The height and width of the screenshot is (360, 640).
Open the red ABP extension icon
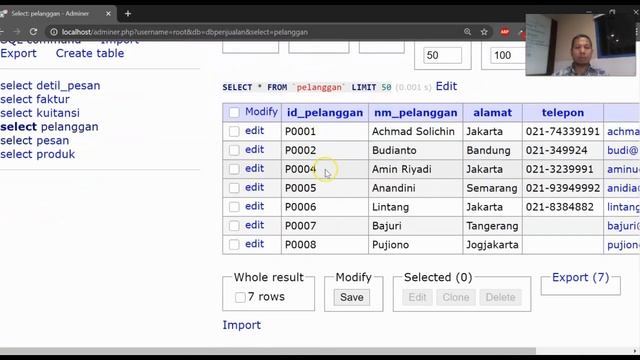tap(505, 32)
